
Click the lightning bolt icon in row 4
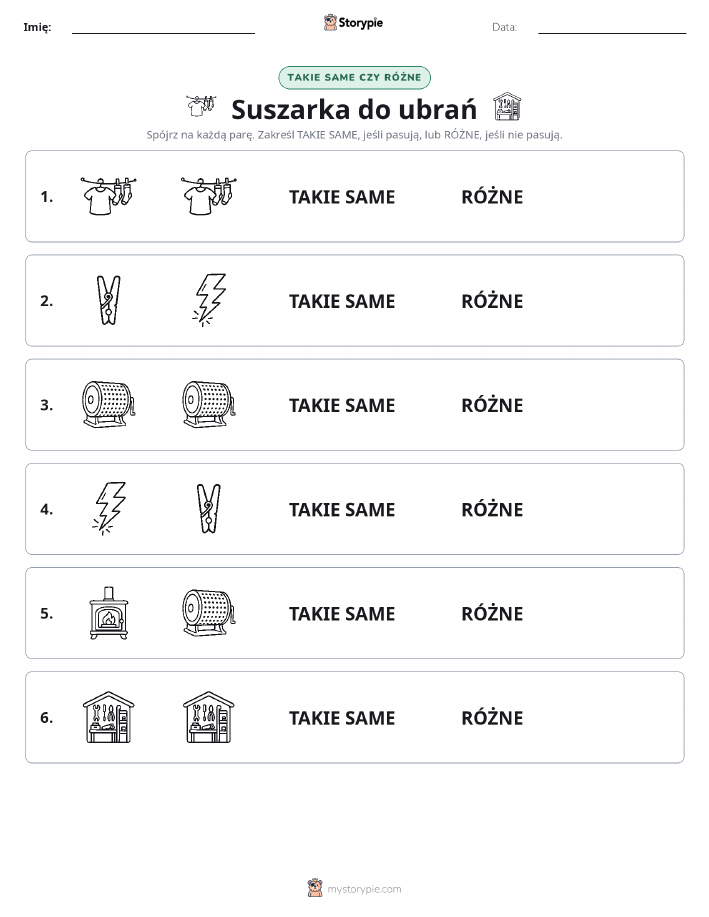(x=109, y=508)
